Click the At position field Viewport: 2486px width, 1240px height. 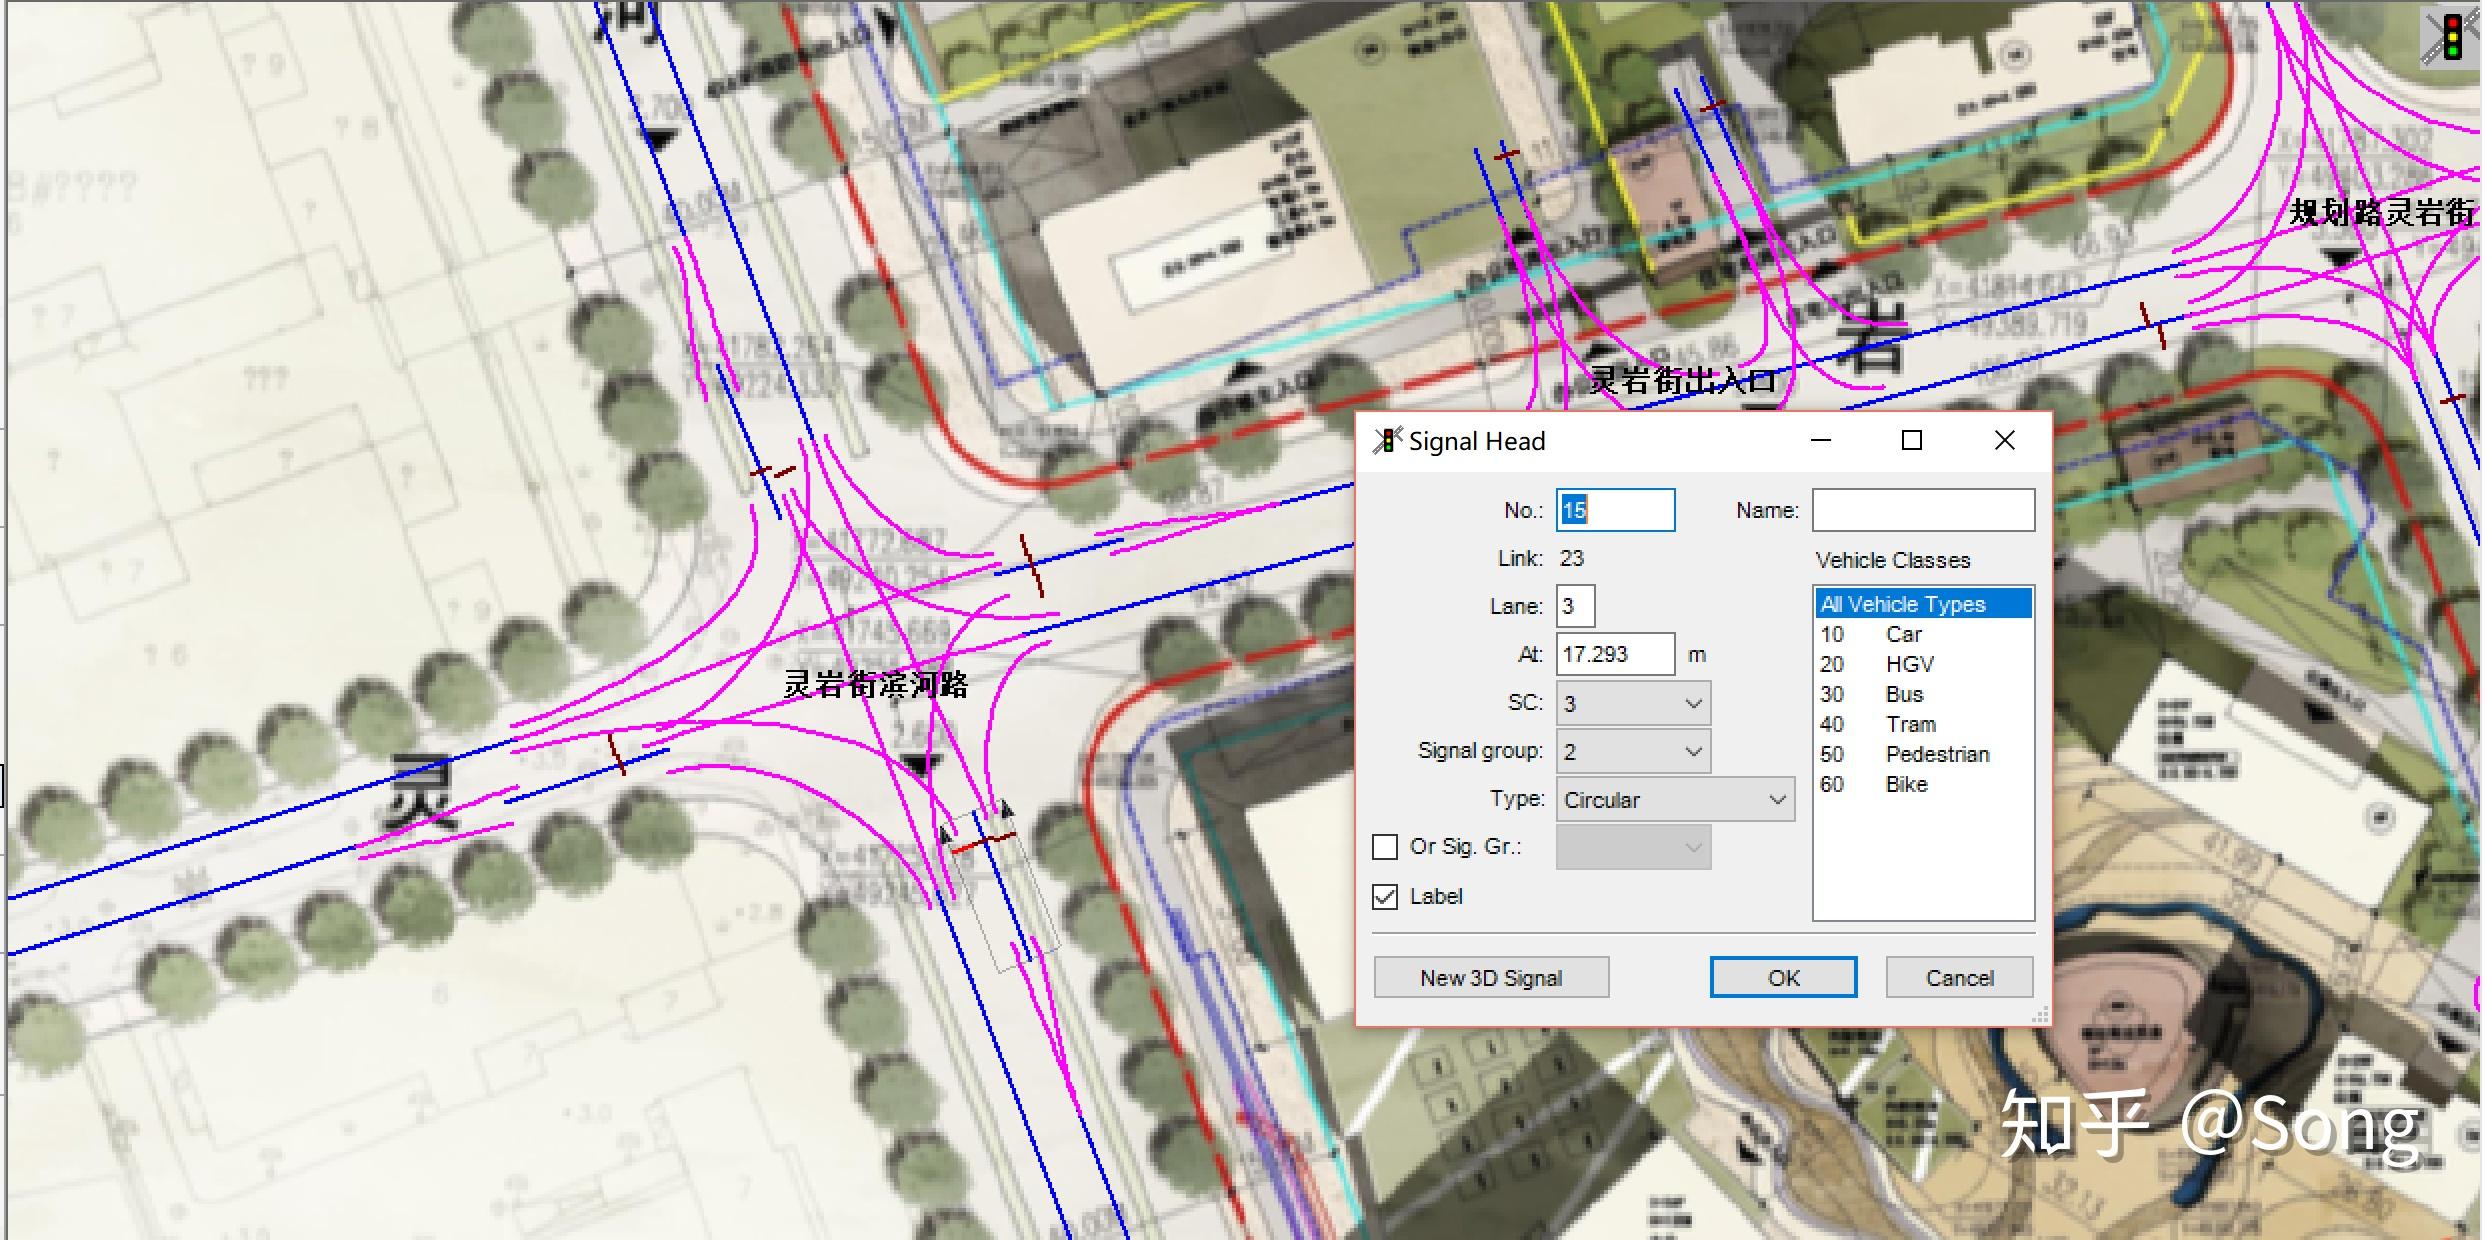click(1614, 654)
